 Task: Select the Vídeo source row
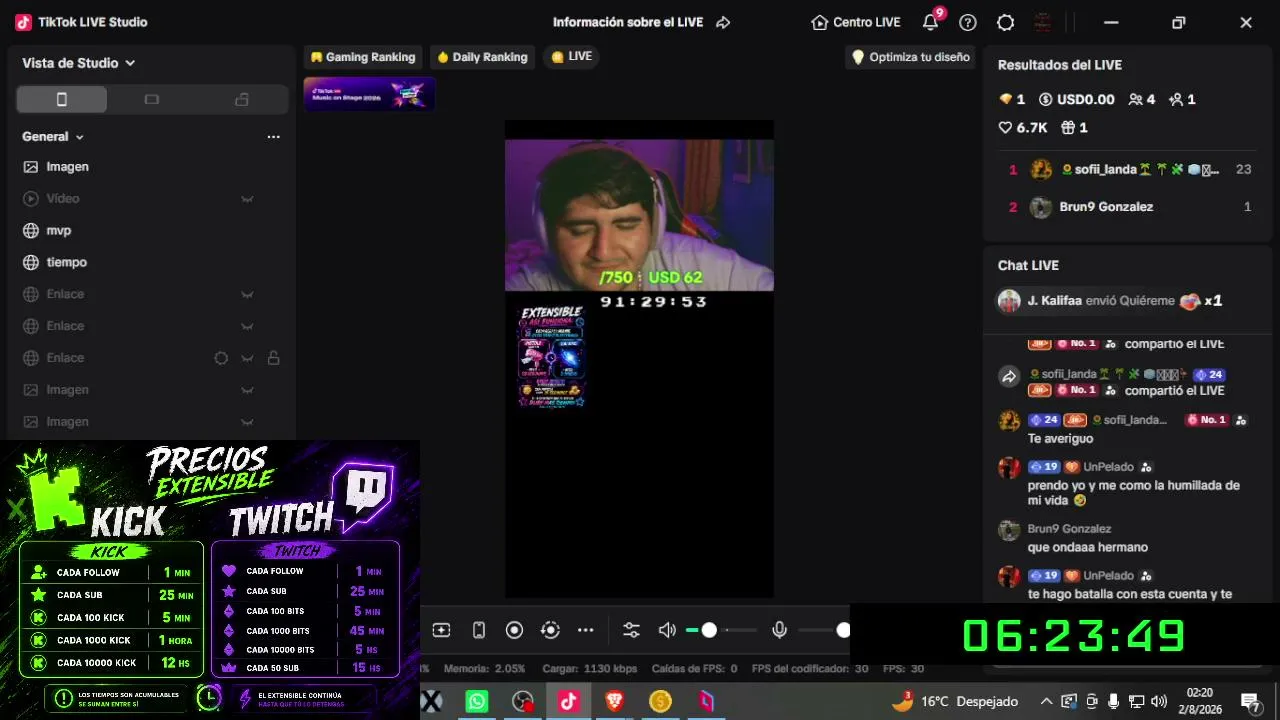150,198
